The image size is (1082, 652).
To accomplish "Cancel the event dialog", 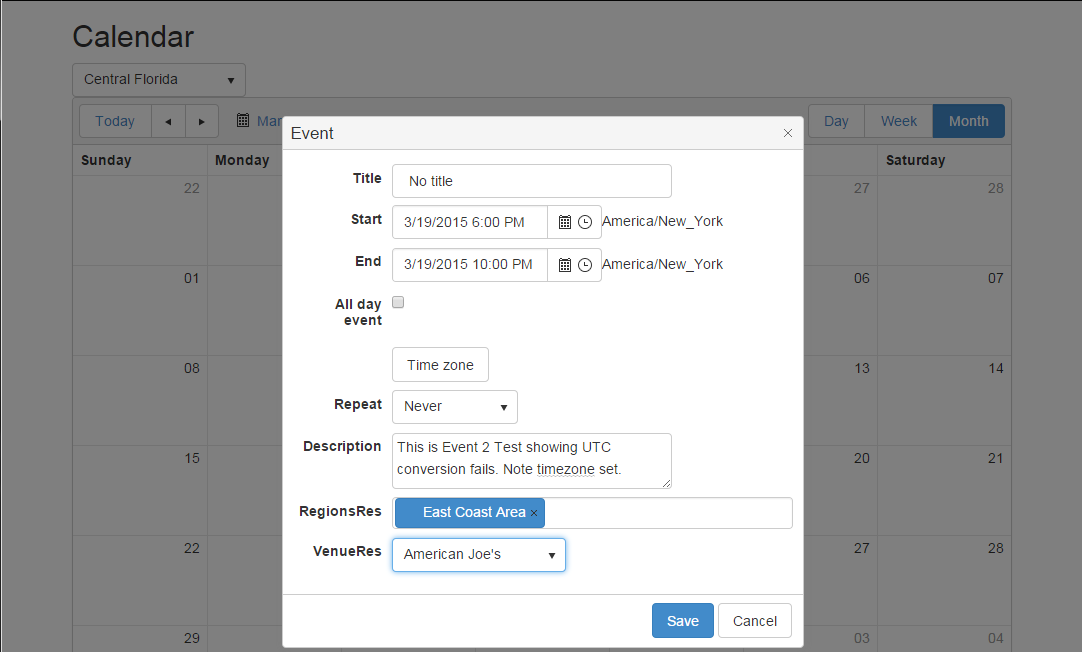I will point(754,621).
